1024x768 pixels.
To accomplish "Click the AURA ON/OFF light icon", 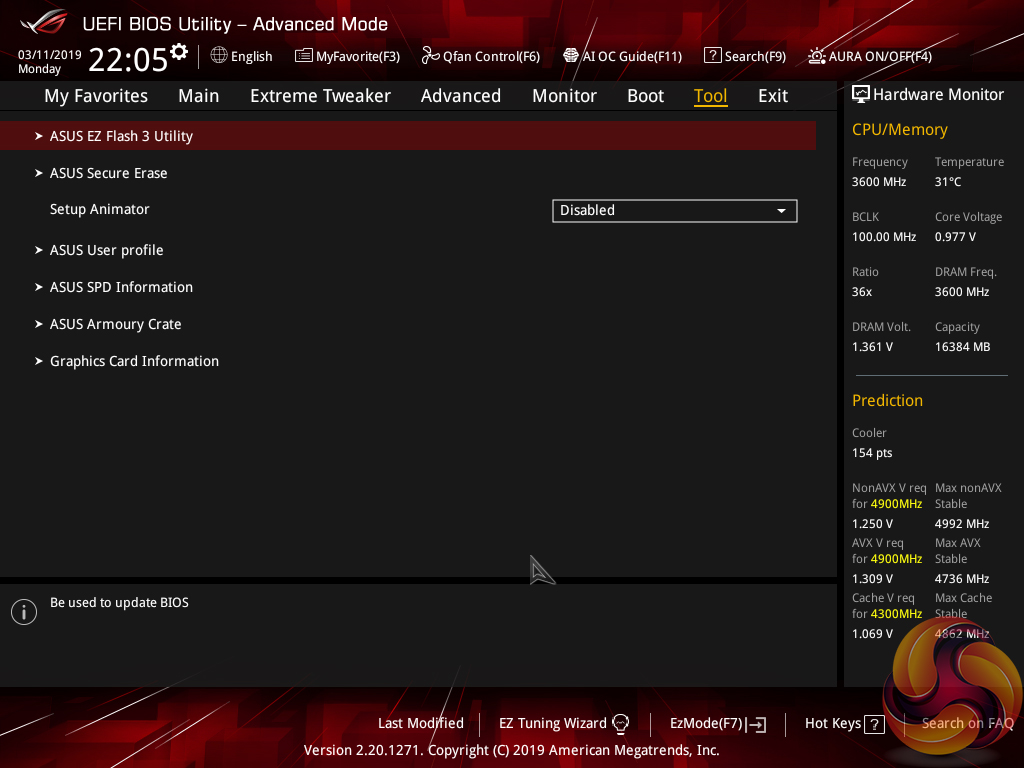I will pyautogui.click(x=816, y=56).
